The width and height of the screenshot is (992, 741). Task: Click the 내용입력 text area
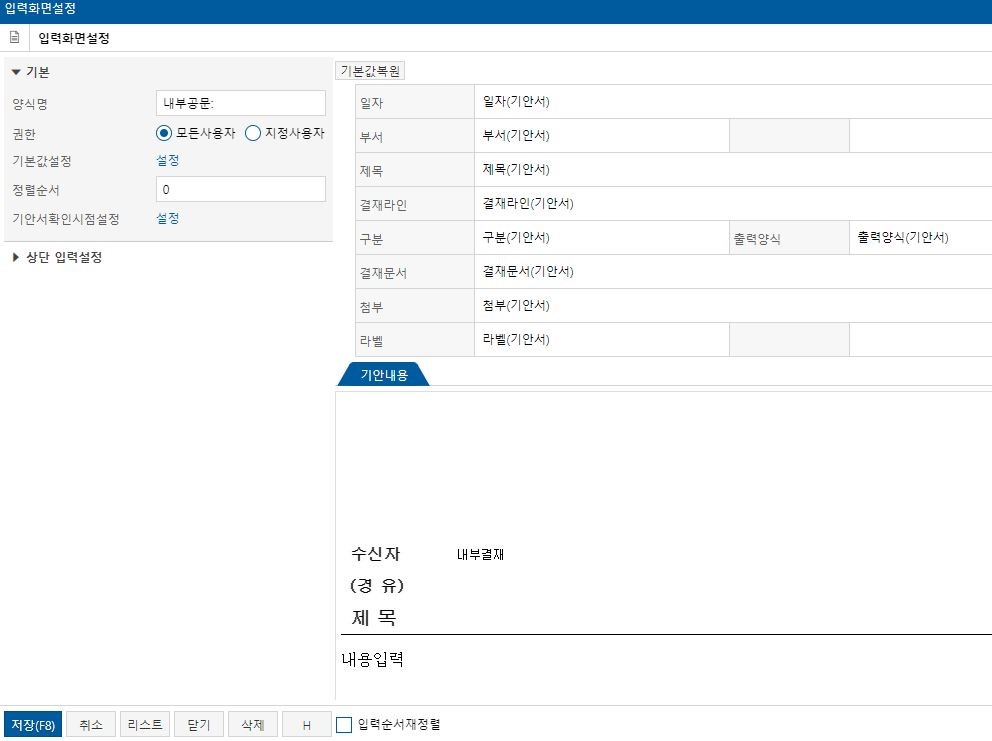[x=373, y=659]
